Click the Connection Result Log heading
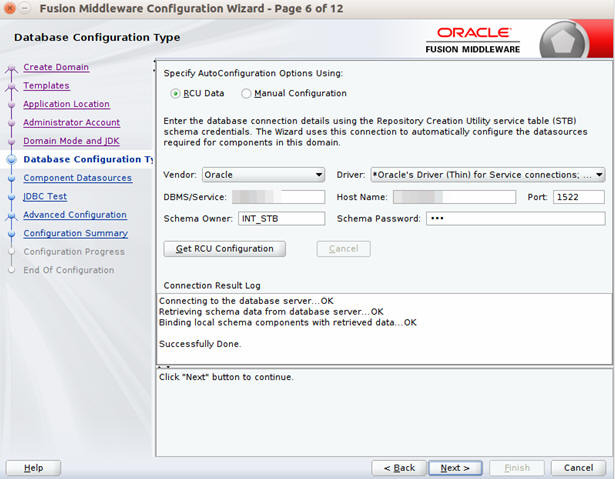Image resolution: width=615 pixels, height=479 pixels. [212, 286]
